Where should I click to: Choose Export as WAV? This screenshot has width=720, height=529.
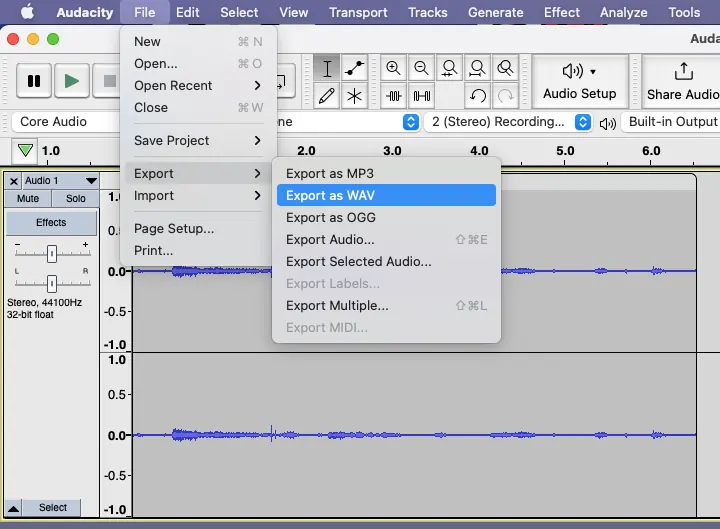tap(386, 196)
